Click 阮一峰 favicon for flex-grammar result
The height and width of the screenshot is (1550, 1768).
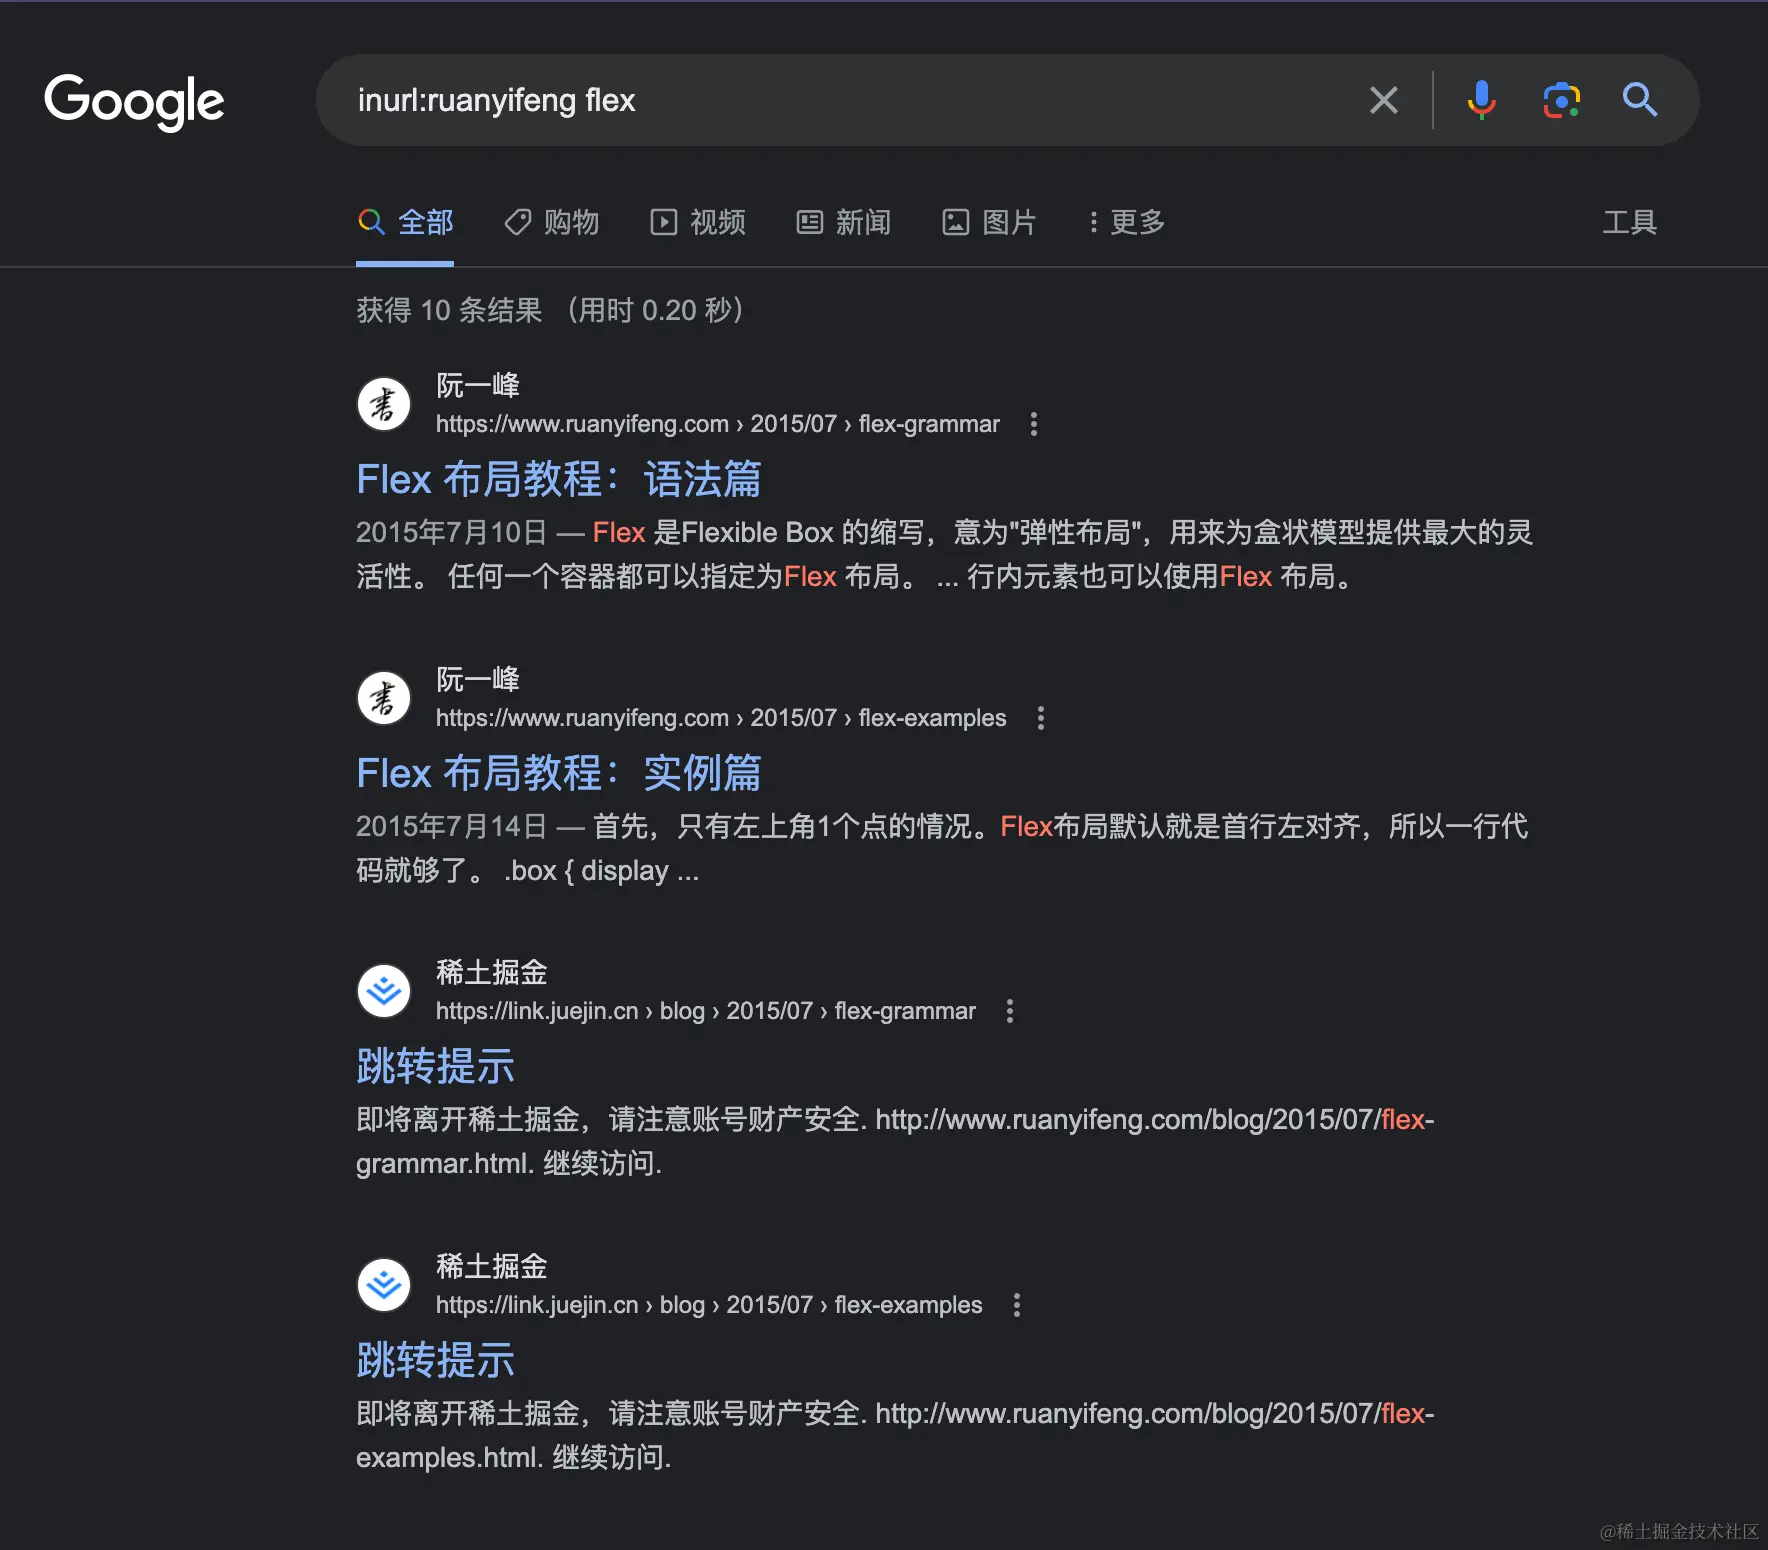click(x=384, y=404)
